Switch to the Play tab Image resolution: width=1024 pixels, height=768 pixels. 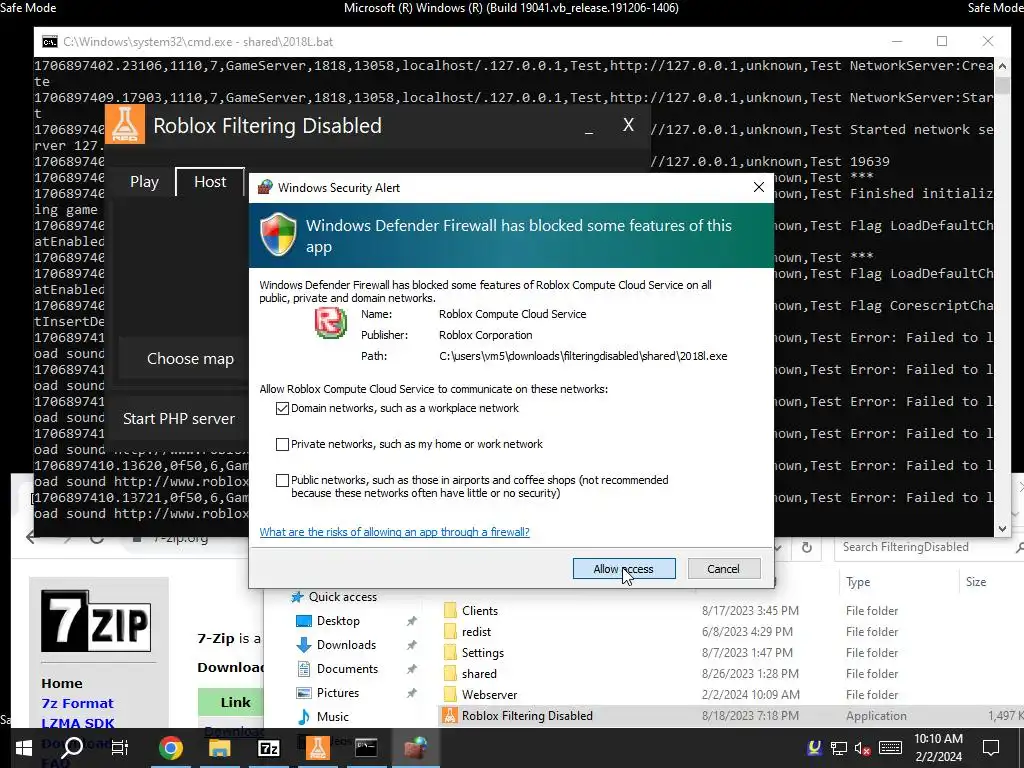(144, 182)
